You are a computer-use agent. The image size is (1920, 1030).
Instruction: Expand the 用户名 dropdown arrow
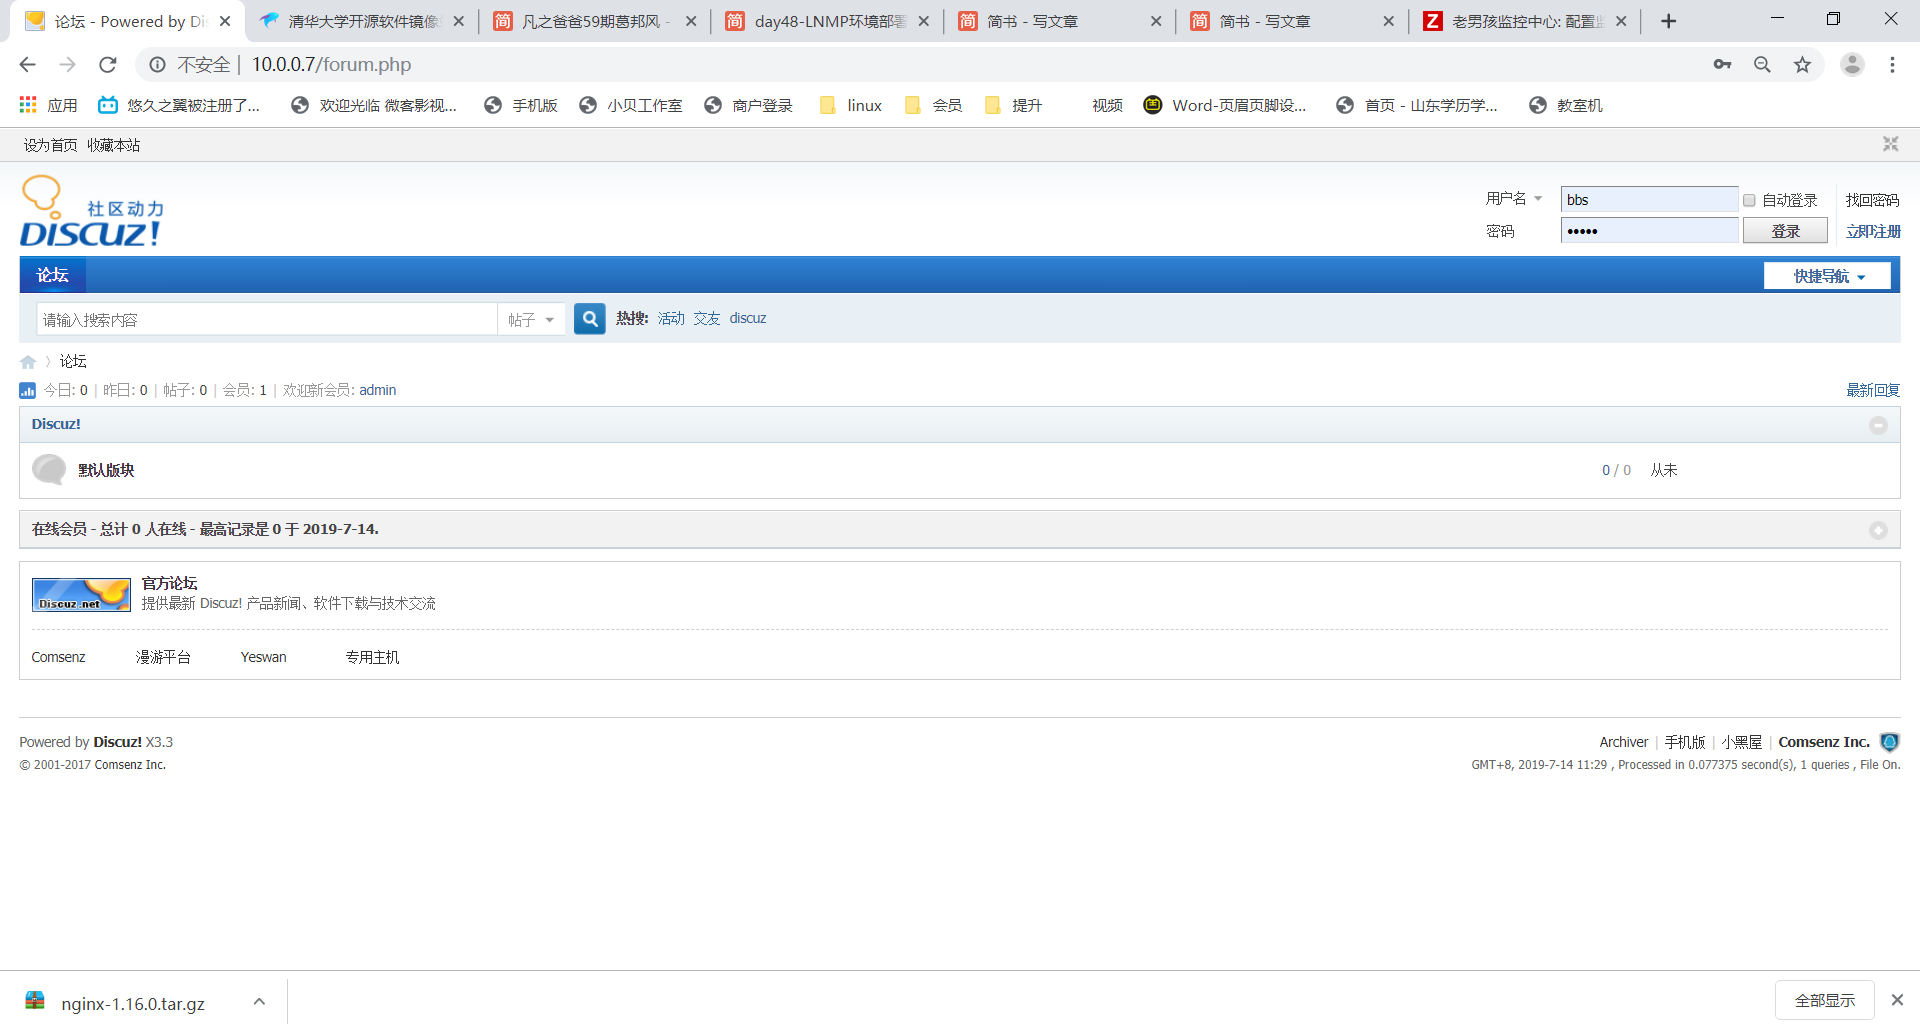tap(1539, 199)
